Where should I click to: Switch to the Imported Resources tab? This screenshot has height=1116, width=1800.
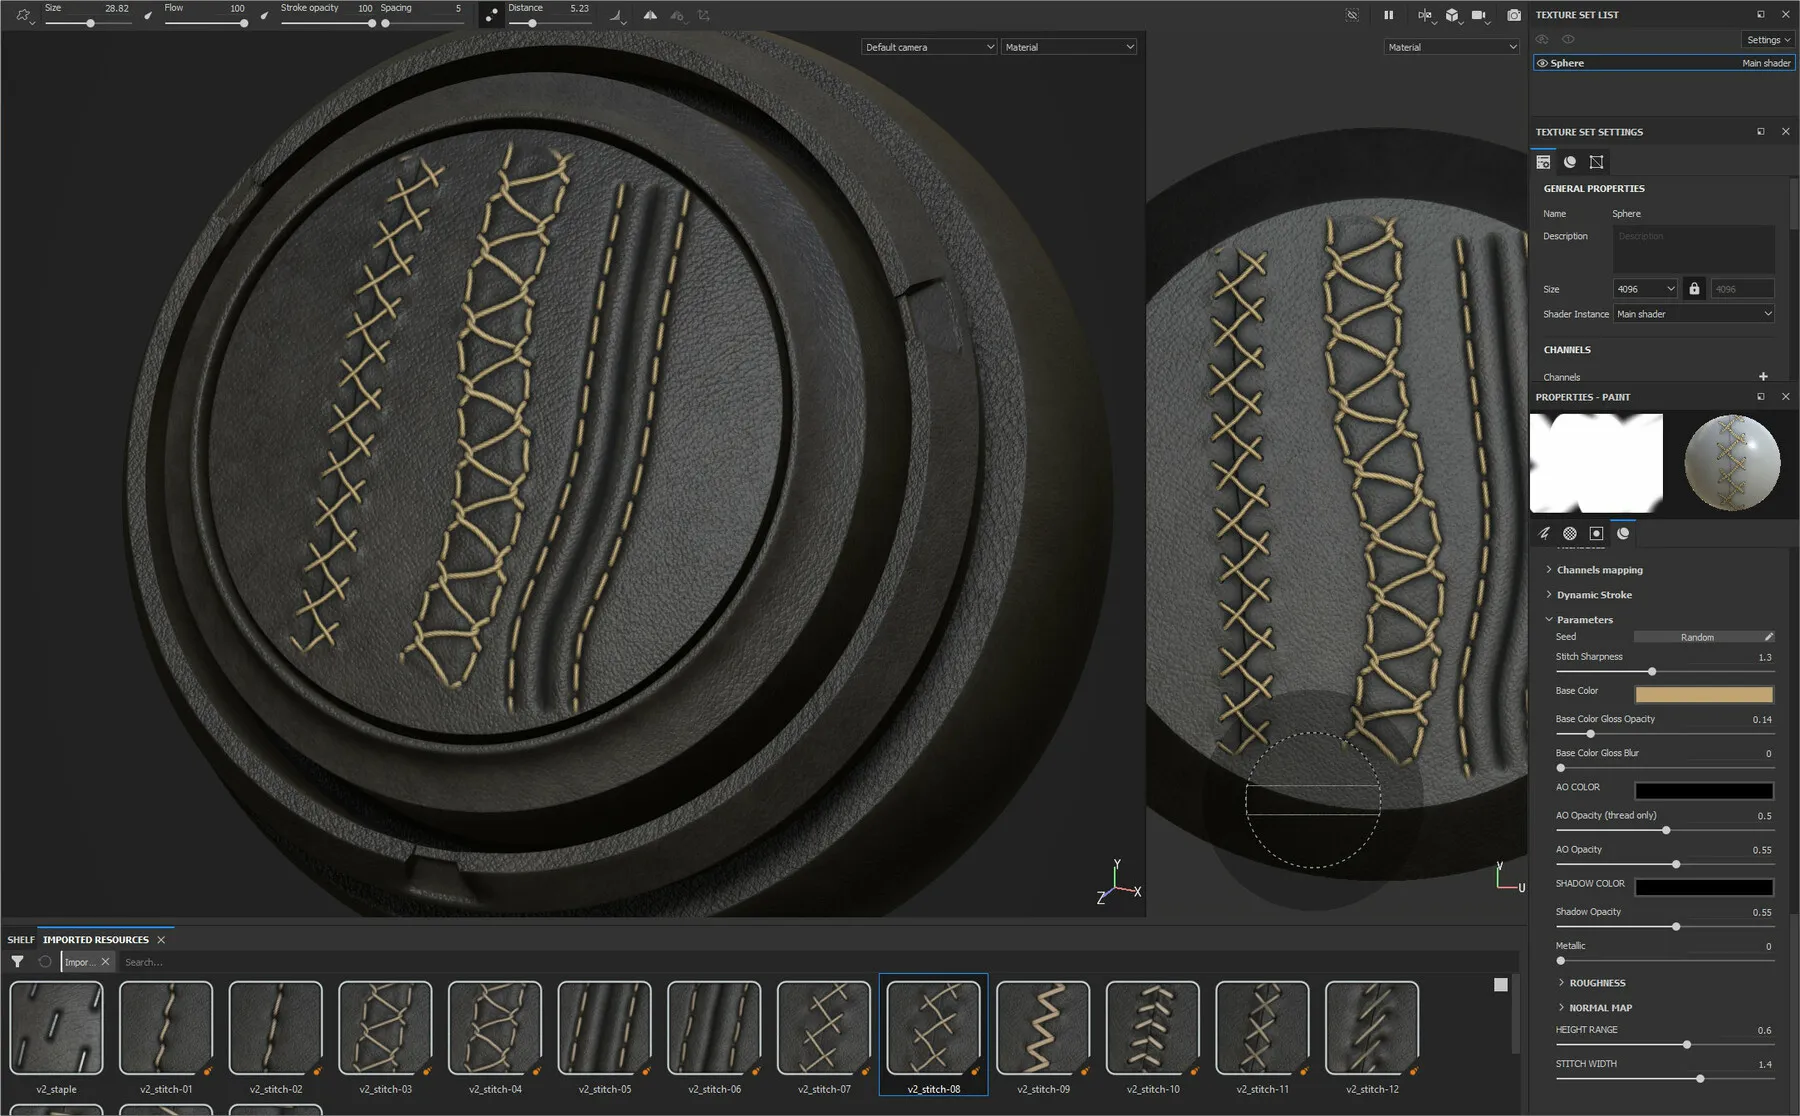coord(95,940)
